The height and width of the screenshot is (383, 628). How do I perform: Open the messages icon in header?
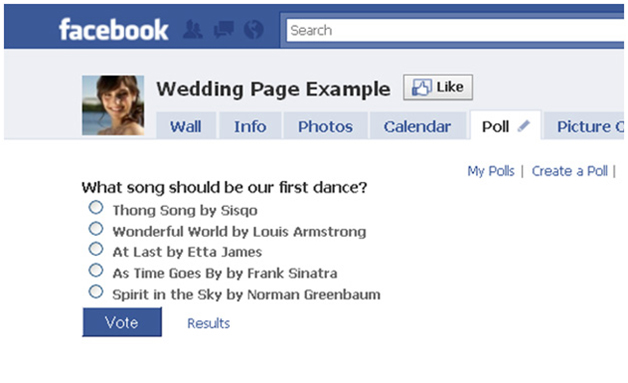pos(223,30)
